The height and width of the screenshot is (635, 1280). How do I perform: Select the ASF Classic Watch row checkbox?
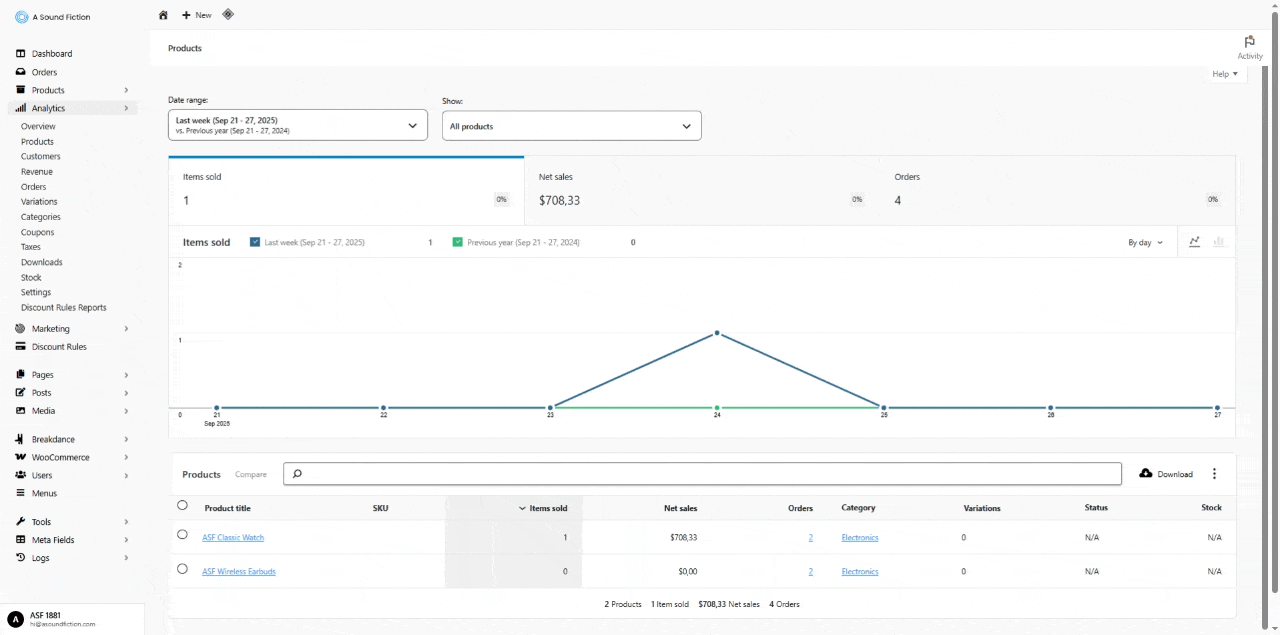point(182,534)
